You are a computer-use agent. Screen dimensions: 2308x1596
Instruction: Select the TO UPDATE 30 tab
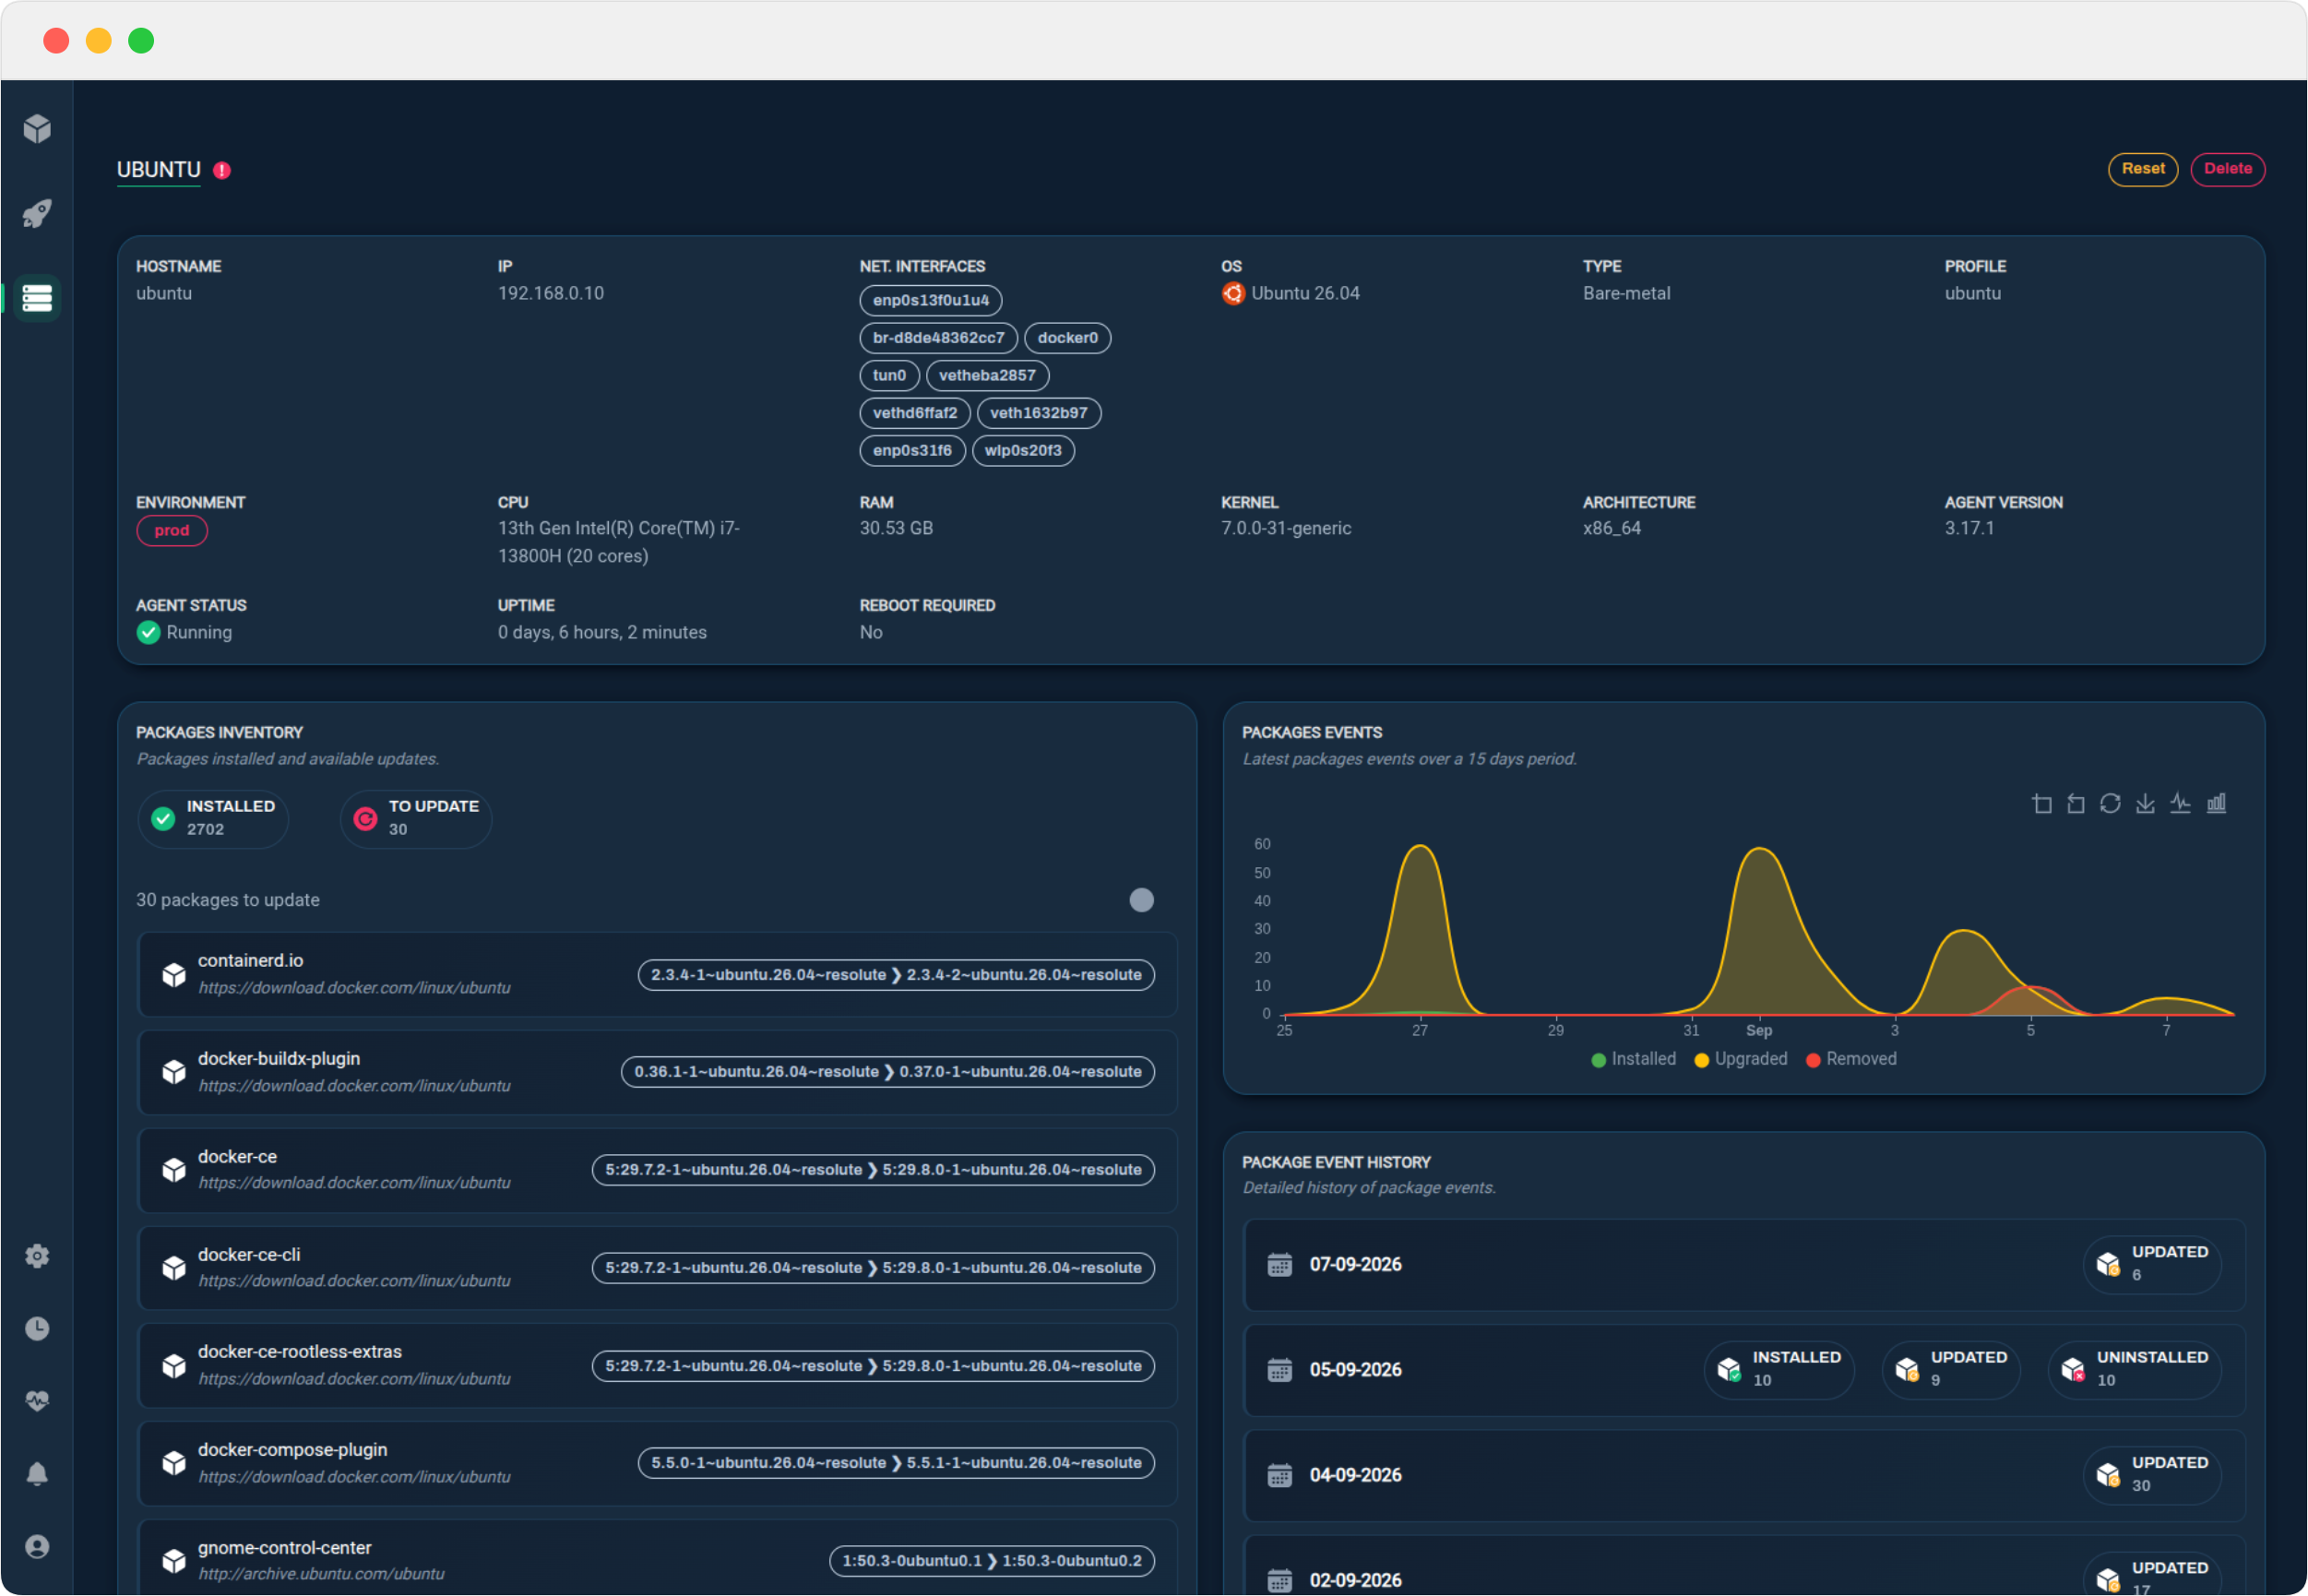point(416,818)
